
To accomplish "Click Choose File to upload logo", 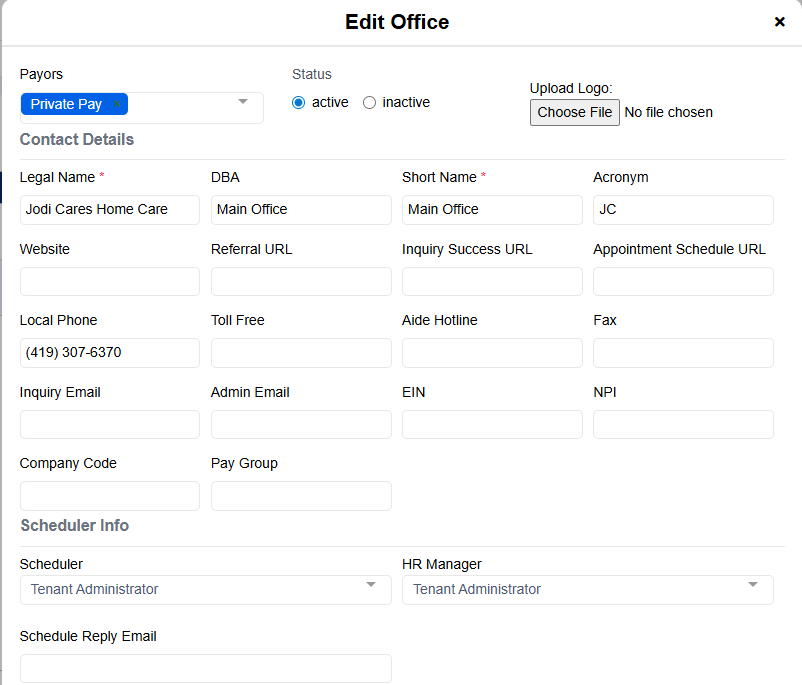I will pyautogui.click(x=574, y=112).
